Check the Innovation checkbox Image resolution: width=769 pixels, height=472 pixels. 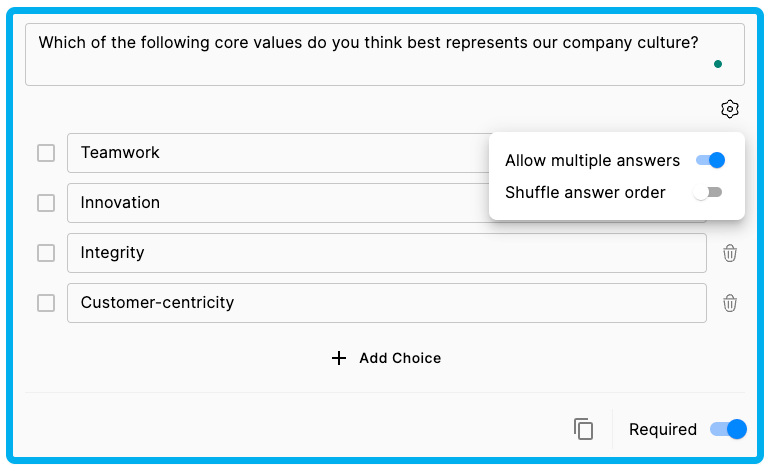46,203
